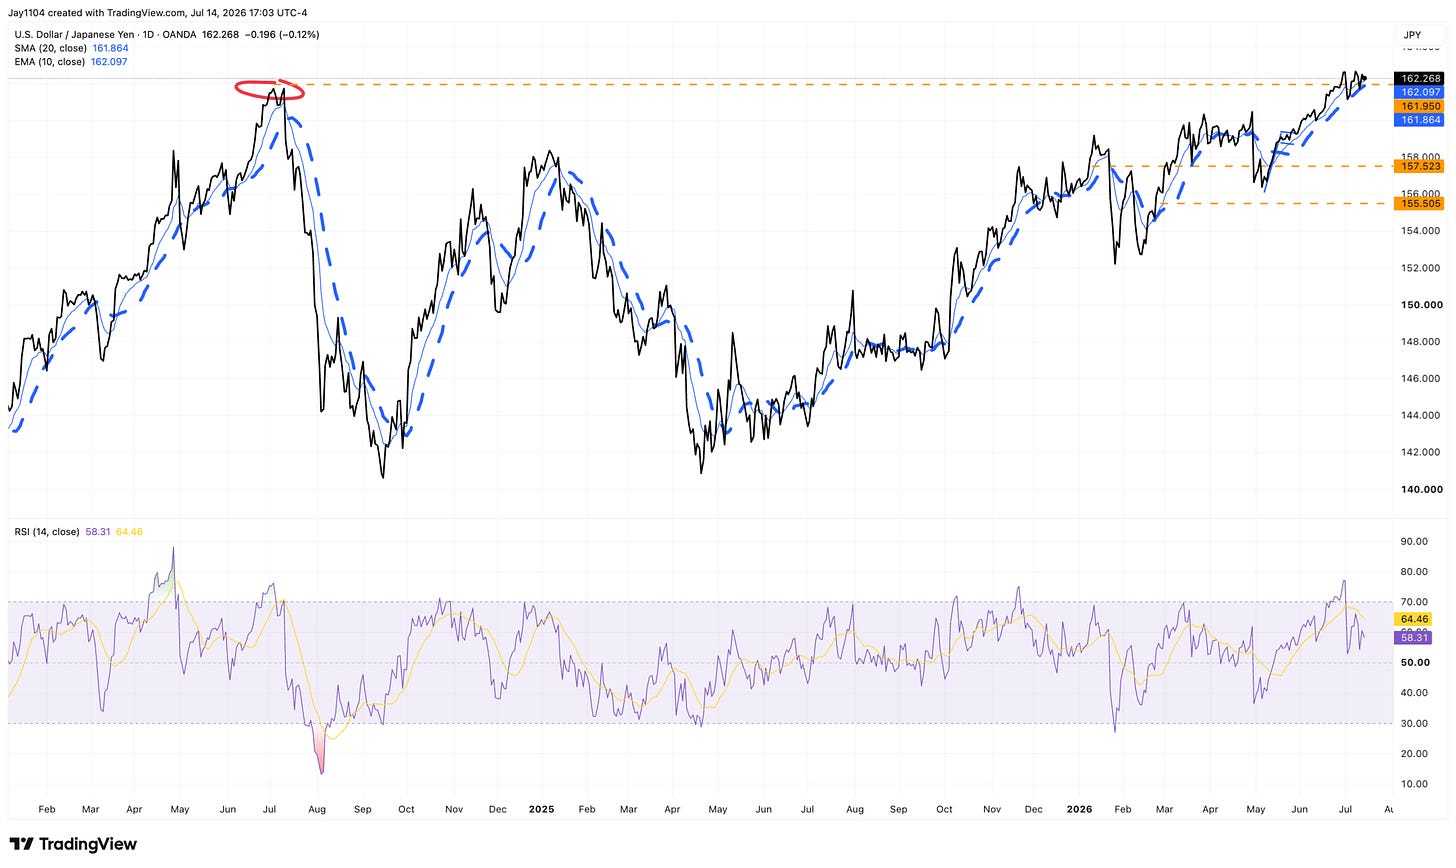1456x868 pixels.
Task: Click the 10.00 RSI axis label
Action: click(1414, 784)
